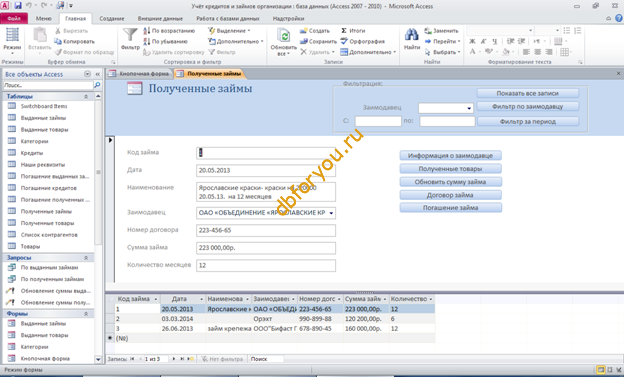Click Сохранить record icon
Viewport: 624px width, 377px height.
click(304, 41)
